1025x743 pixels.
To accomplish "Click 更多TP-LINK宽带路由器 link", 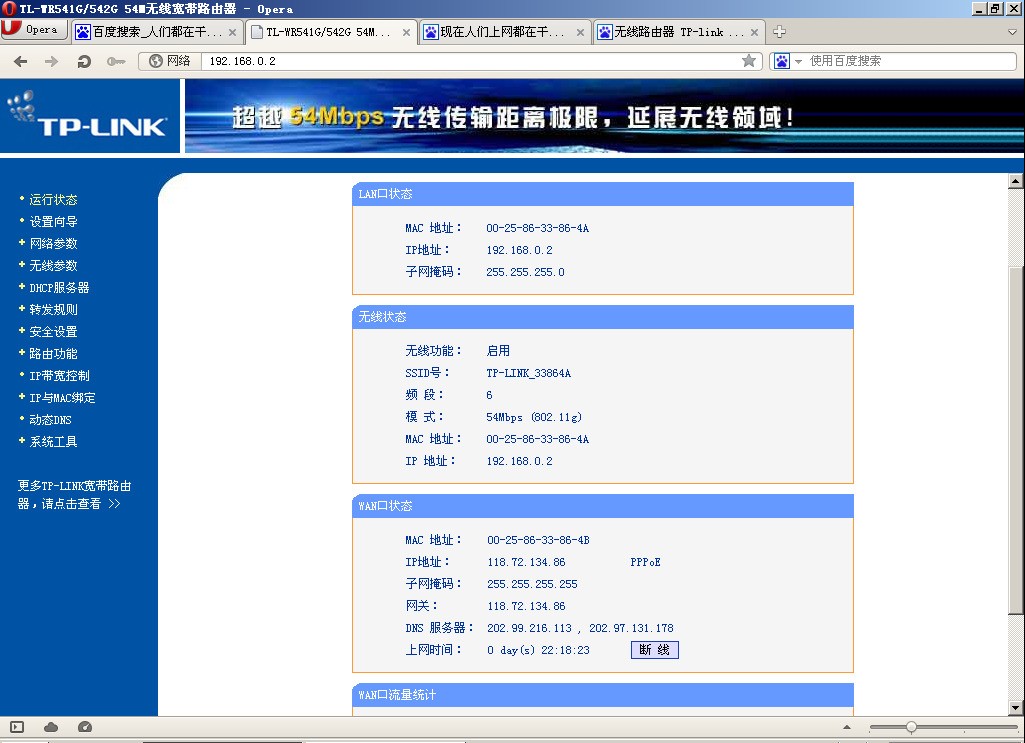I will tap(74, 495).
